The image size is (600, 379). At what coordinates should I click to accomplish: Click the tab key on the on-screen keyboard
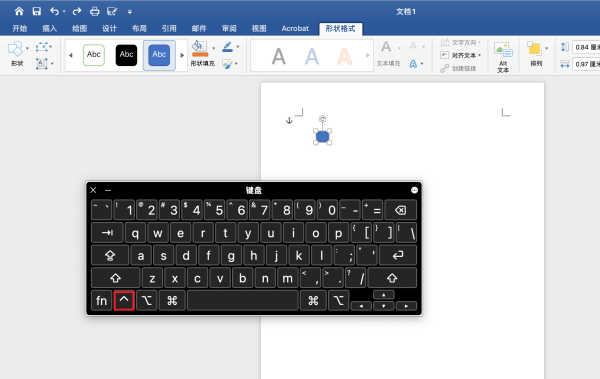tap(108, 232)
